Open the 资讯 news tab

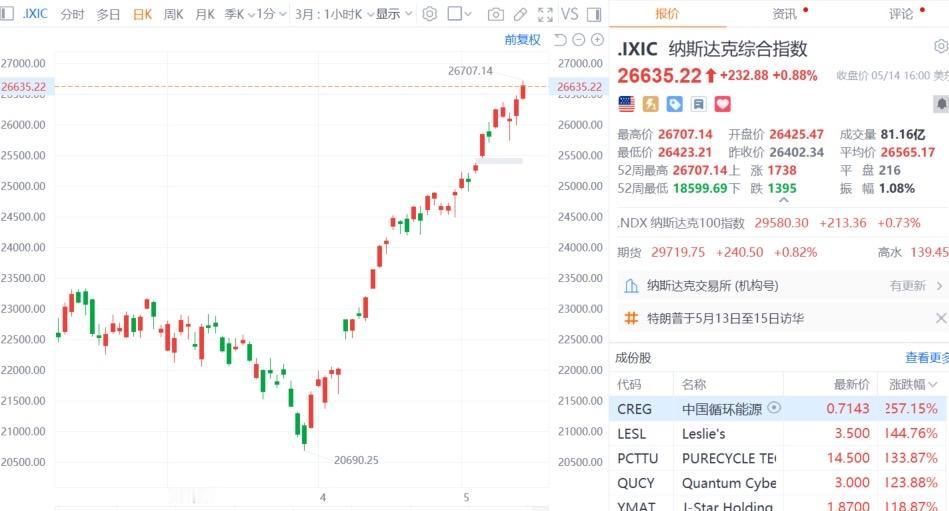(784, 13)
